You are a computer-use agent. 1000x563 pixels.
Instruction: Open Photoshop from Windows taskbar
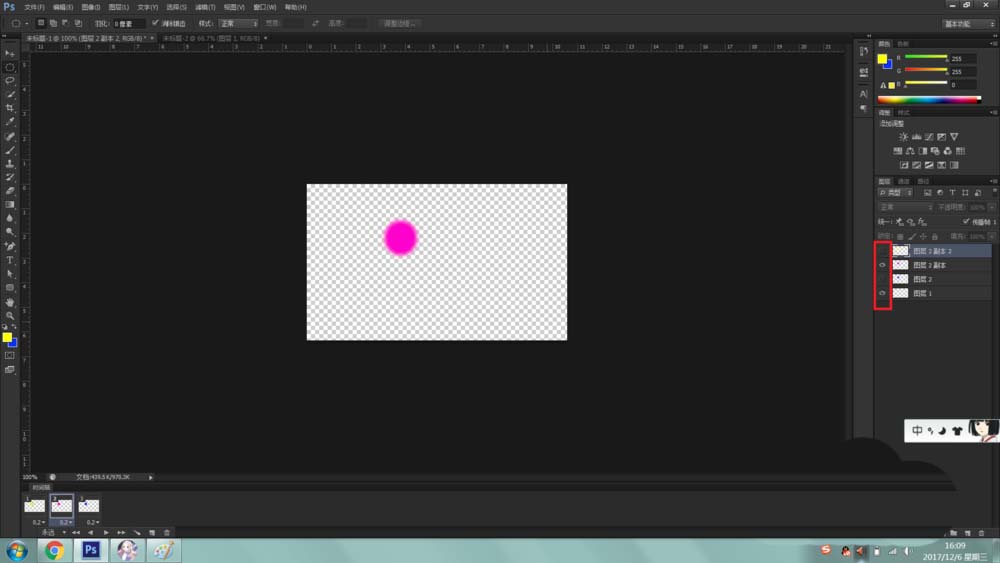[91, 550]
